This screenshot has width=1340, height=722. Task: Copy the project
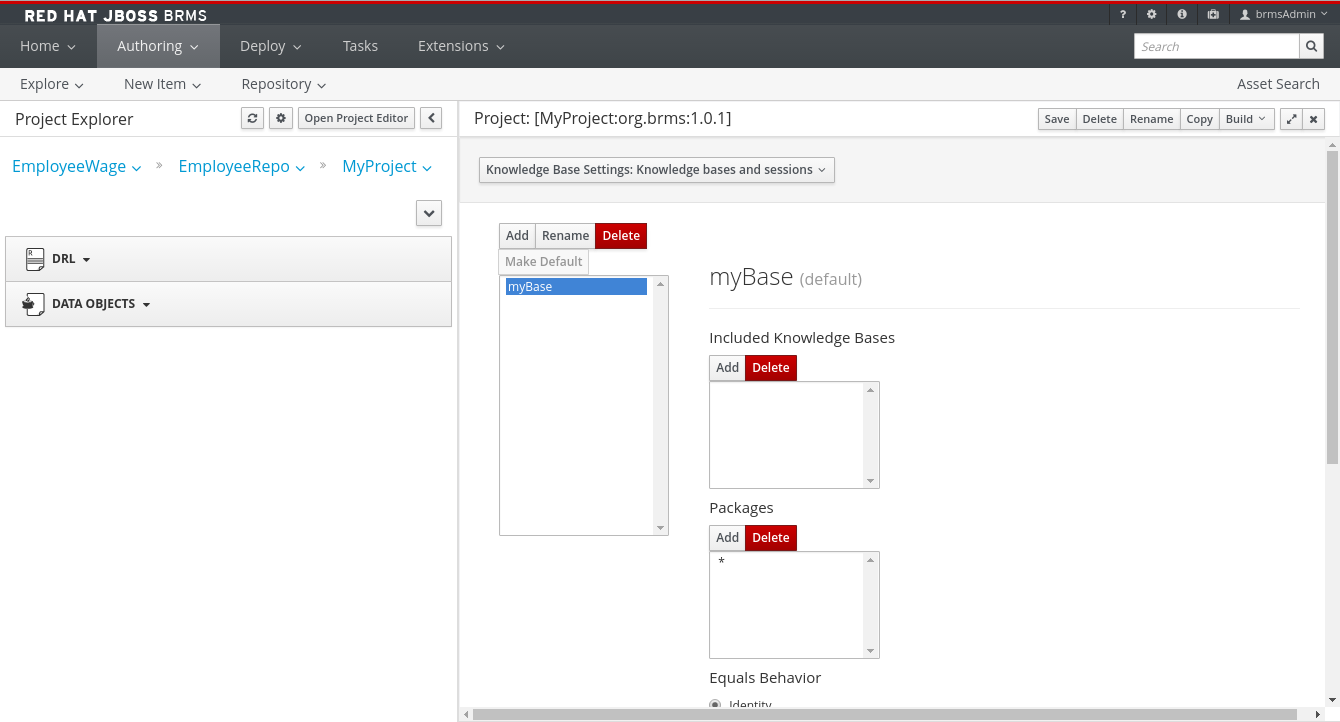[x=1199, y=119]
